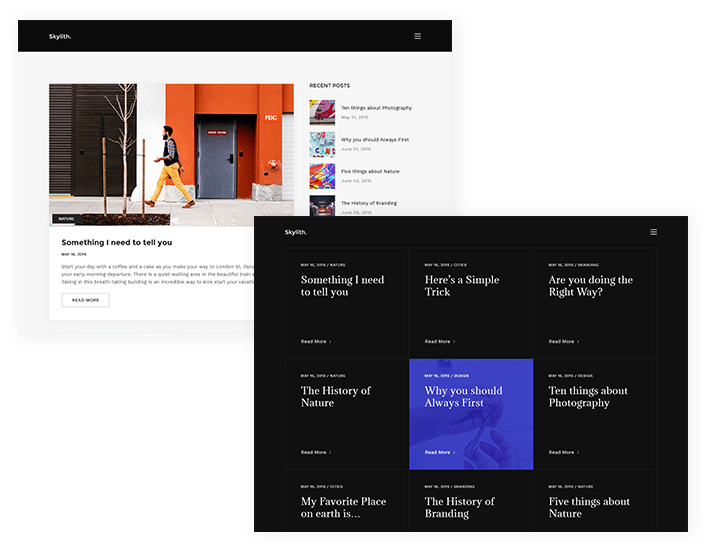Open the highlighted blue 'Why you should Always First' card
Viewport: 709px width, 552px height.
470,414
